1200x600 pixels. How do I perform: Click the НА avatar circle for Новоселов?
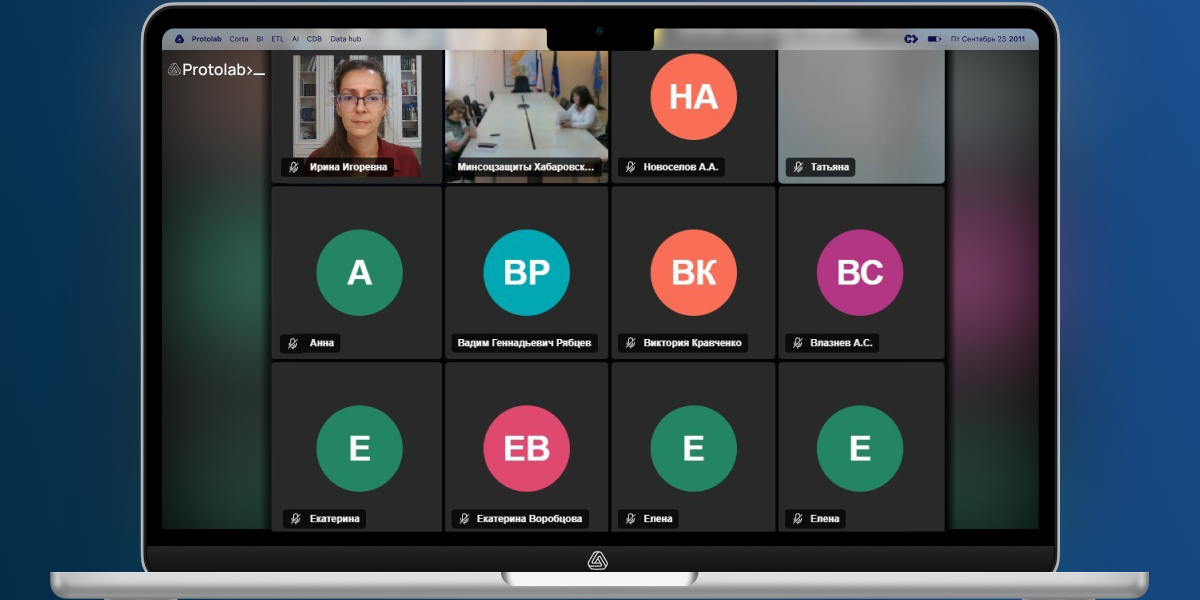(x=693, y=96)
